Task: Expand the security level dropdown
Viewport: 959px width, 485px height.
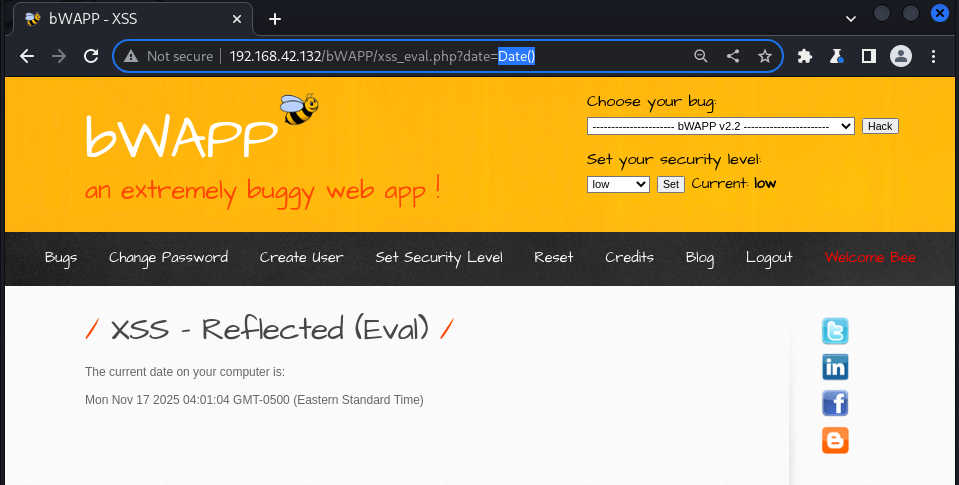Action: click(618, 184)
